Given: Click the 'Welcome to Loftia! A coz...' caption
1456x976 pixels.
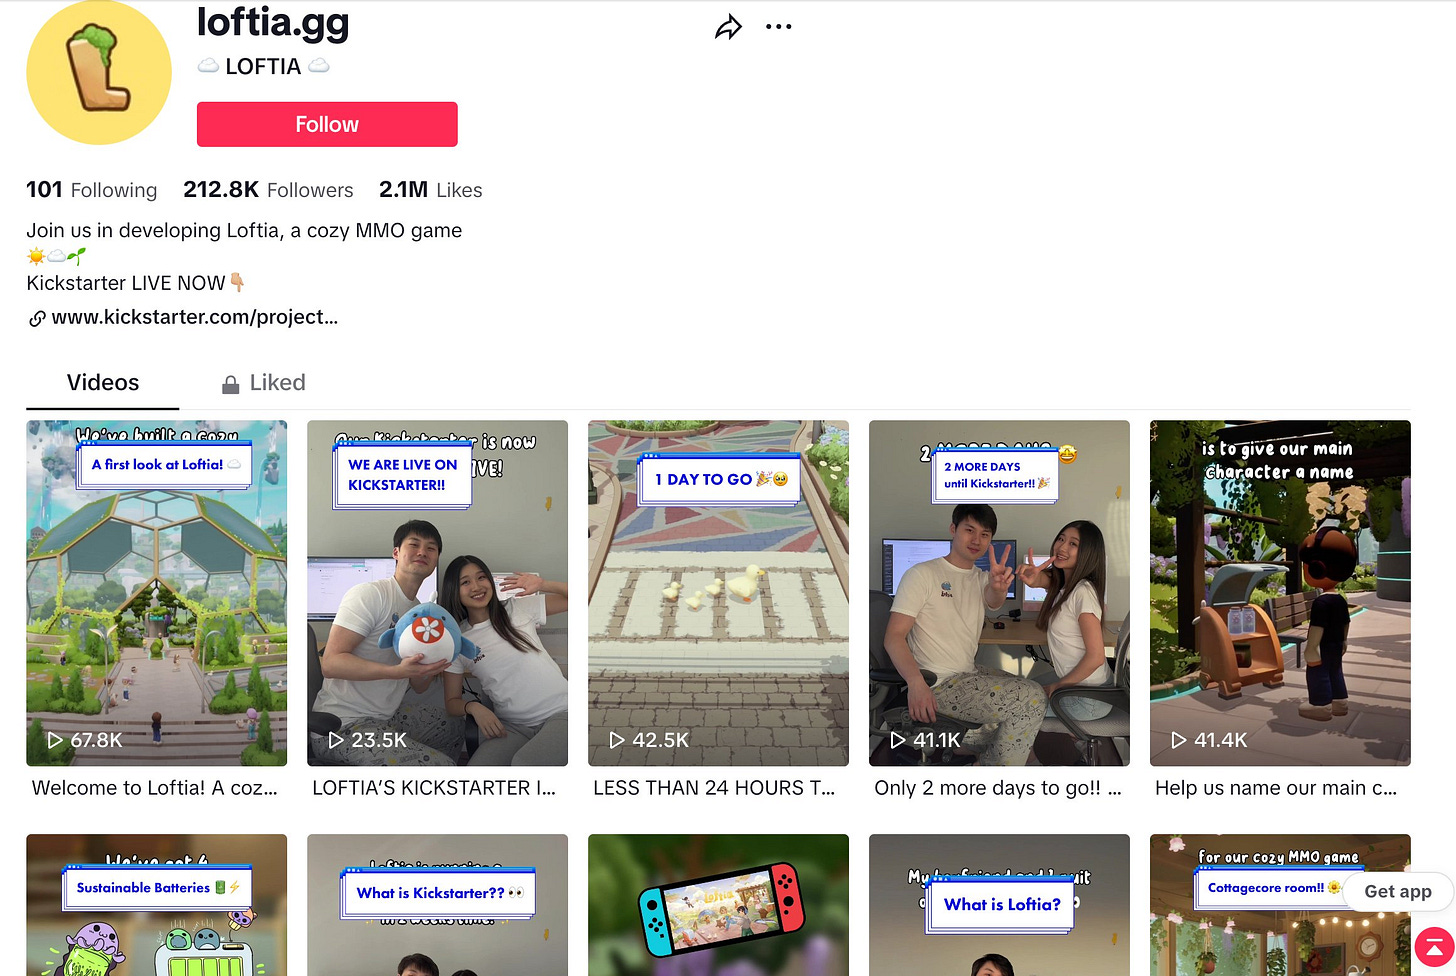Looking at the screenshot, I should pos(155,788).
